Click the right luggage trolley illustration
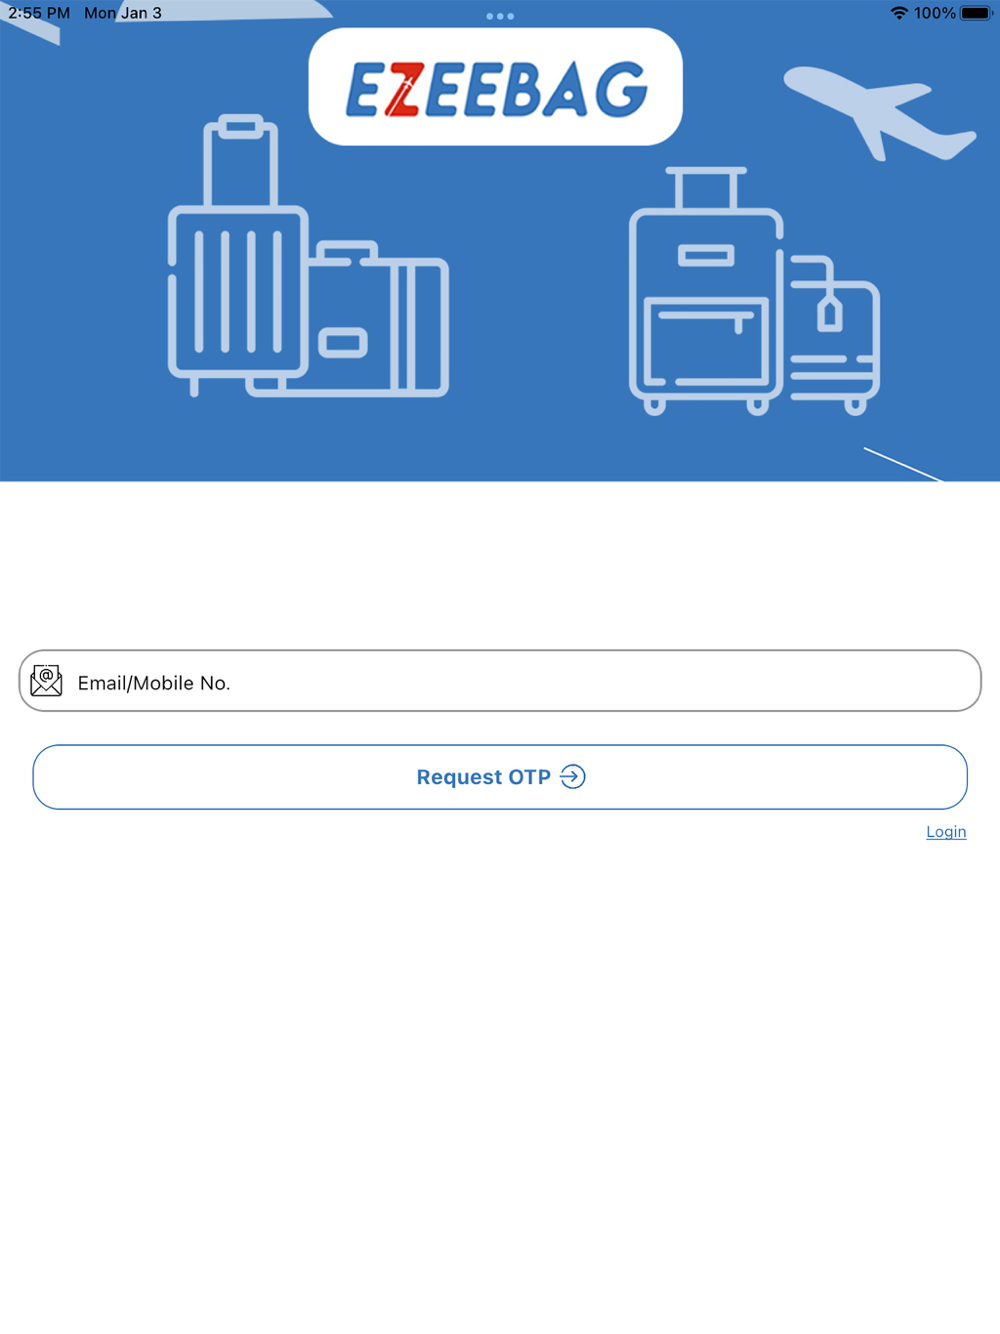1000x1334 pixels. (x=754, y=291)
